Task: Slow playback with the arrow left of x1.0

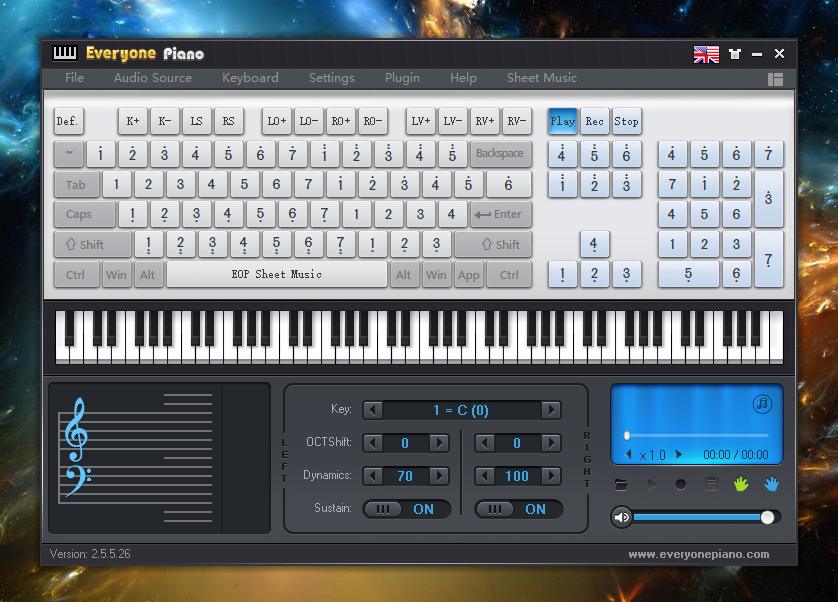Action: coord(628,454)
